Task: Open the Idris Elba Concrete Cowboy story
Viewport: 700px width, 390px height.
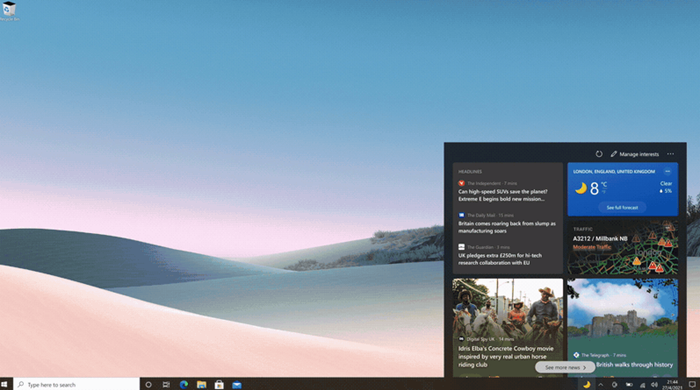Action: (x=508, y=328)
